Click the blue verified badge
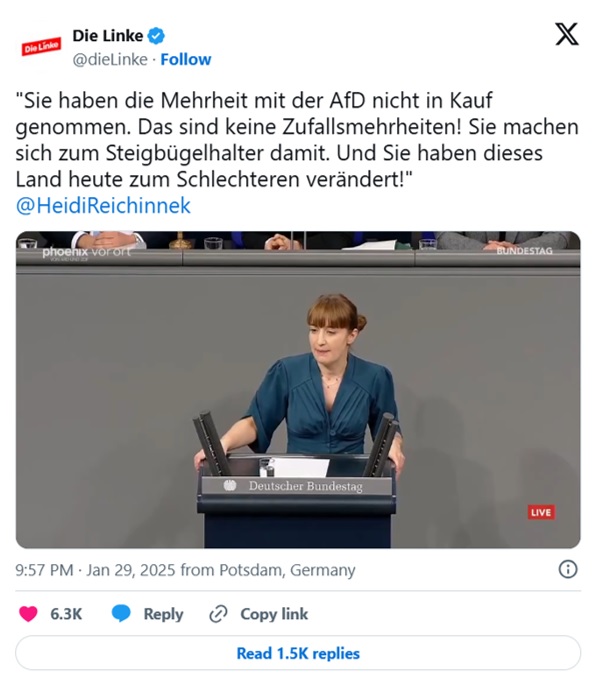595x678 pixels. pos(156,36)
